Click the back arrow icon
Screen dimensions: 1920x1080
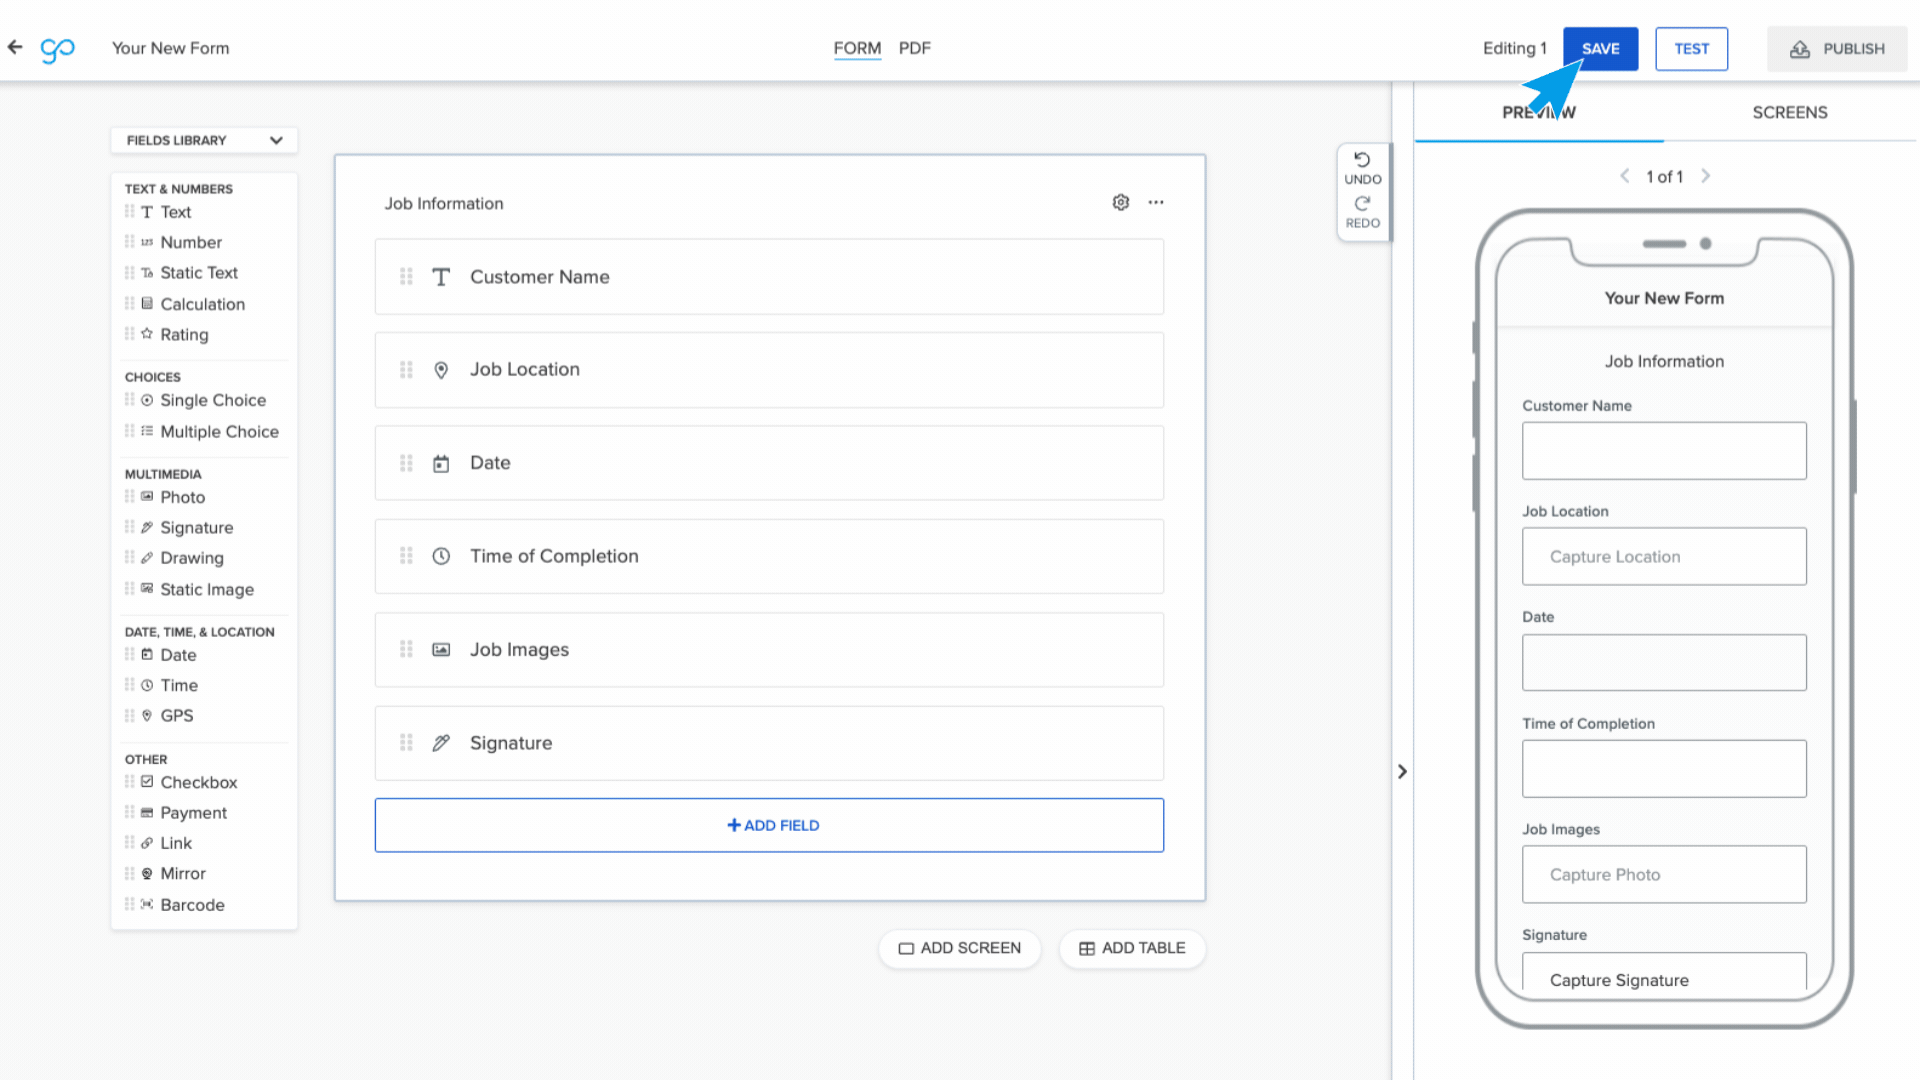click(x=15, y=47)
